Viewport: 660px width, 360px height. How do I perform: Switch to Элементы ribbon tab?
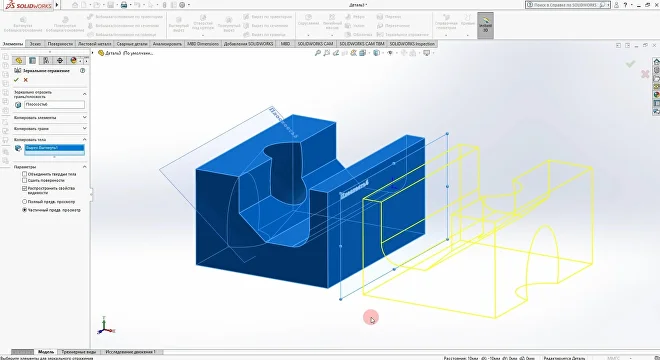pos(13,44)
